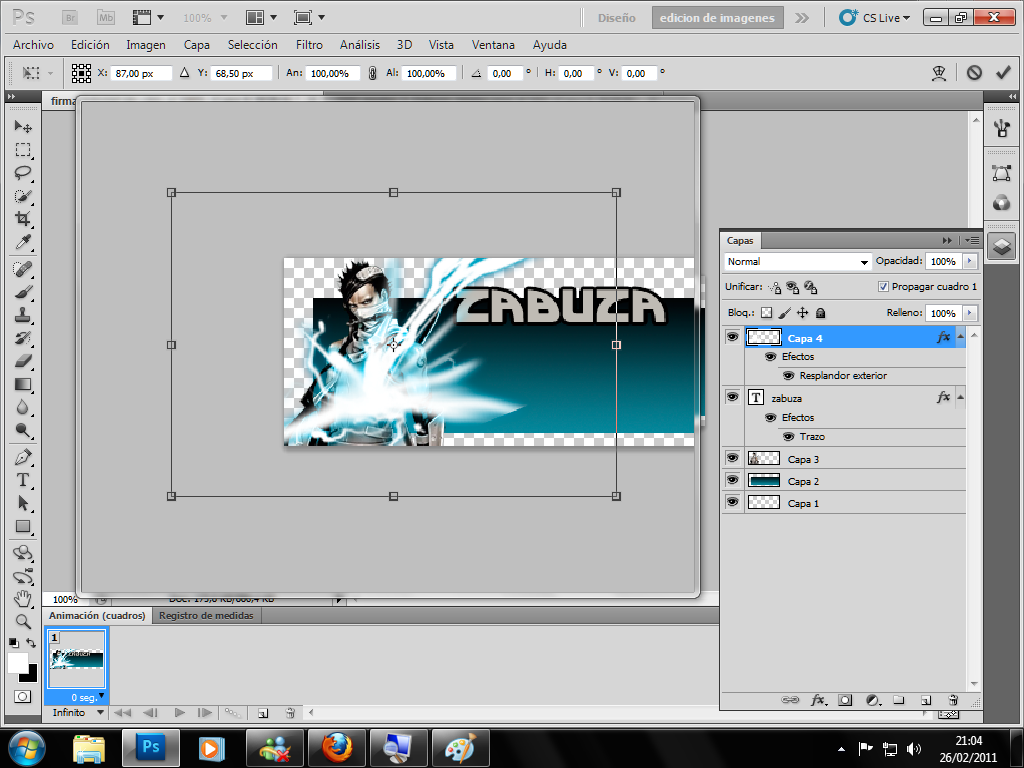Play the frame animation
The image size is (1024, 768).
180,713
